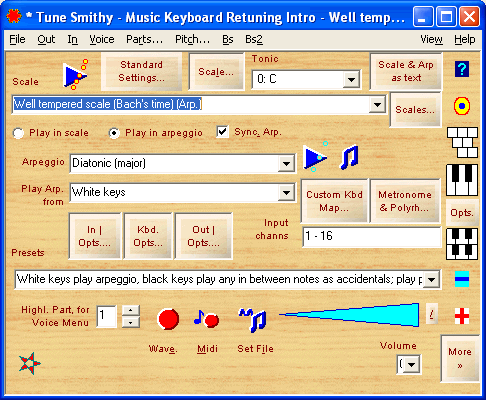Select the Play in arpeggio radio button
Viewport: 486px width, 400px height.
(x=114, y=133)
